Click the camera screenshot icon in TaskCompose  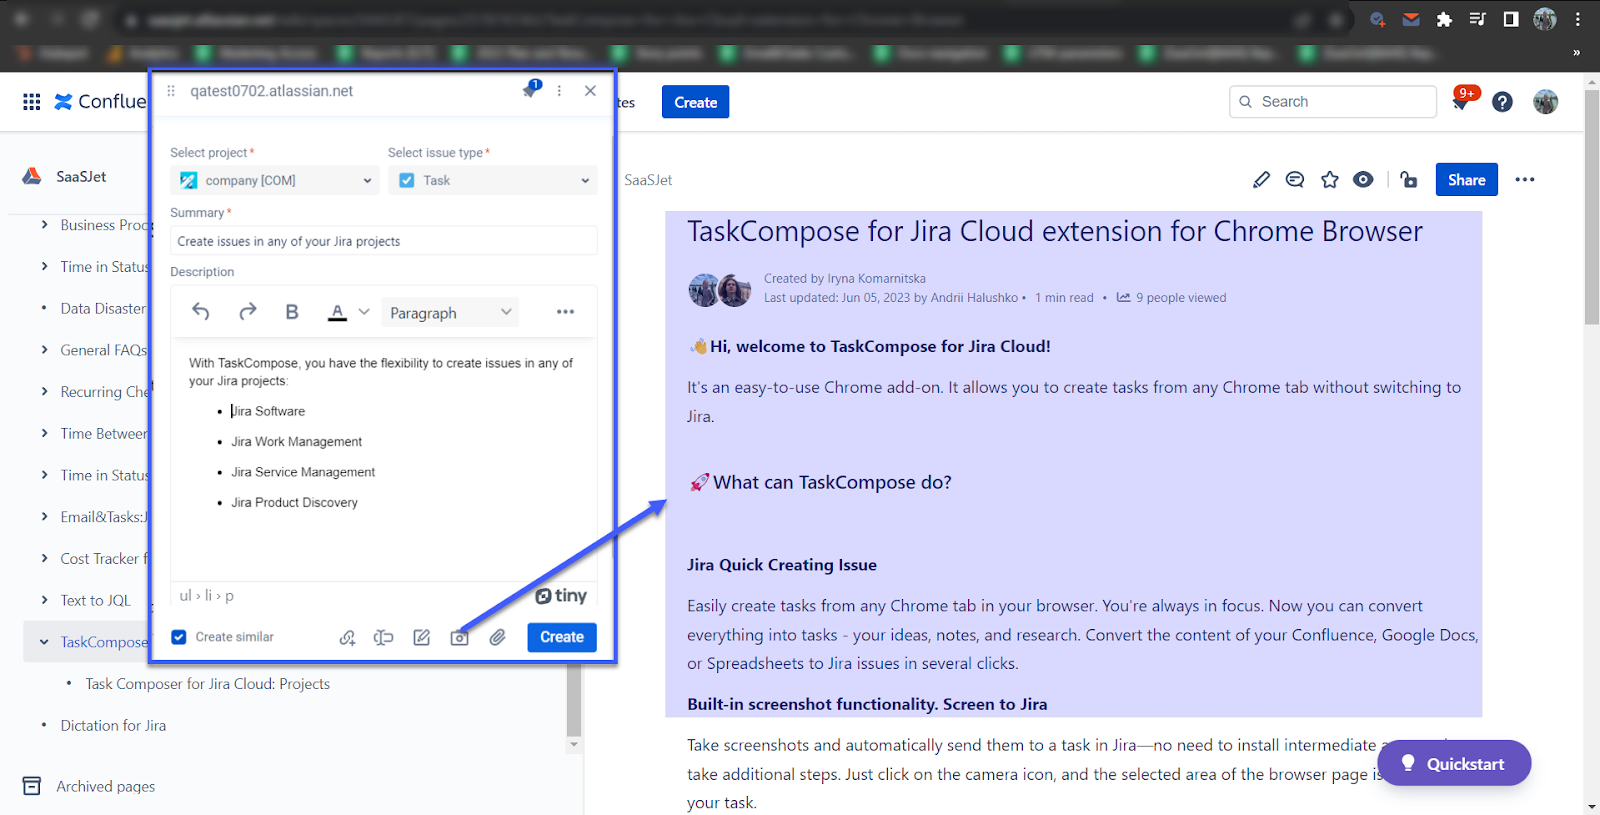pos(459,638)
